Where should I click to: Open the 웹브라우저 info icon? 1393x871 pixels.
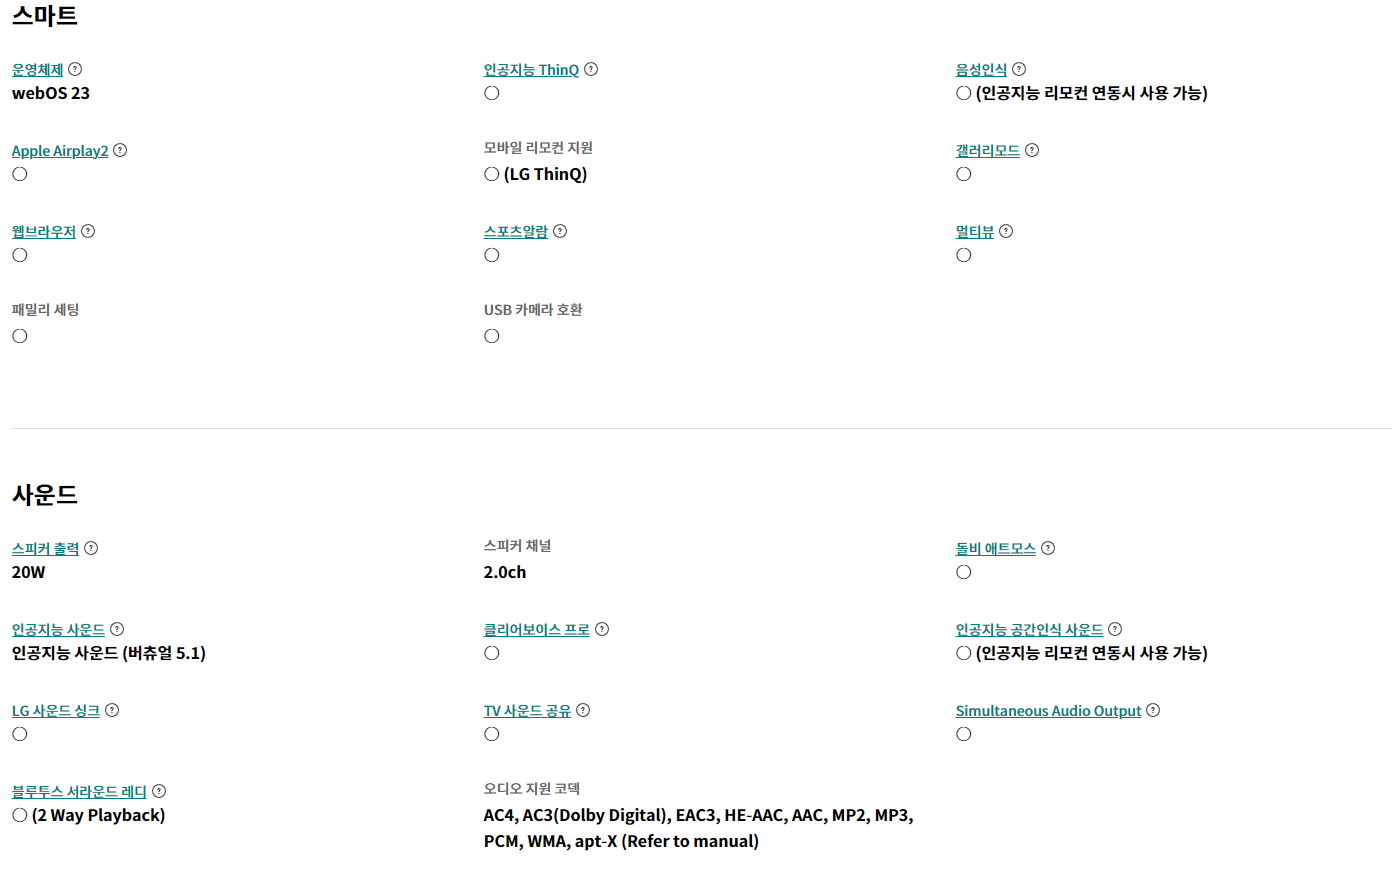tap(88, 231)
